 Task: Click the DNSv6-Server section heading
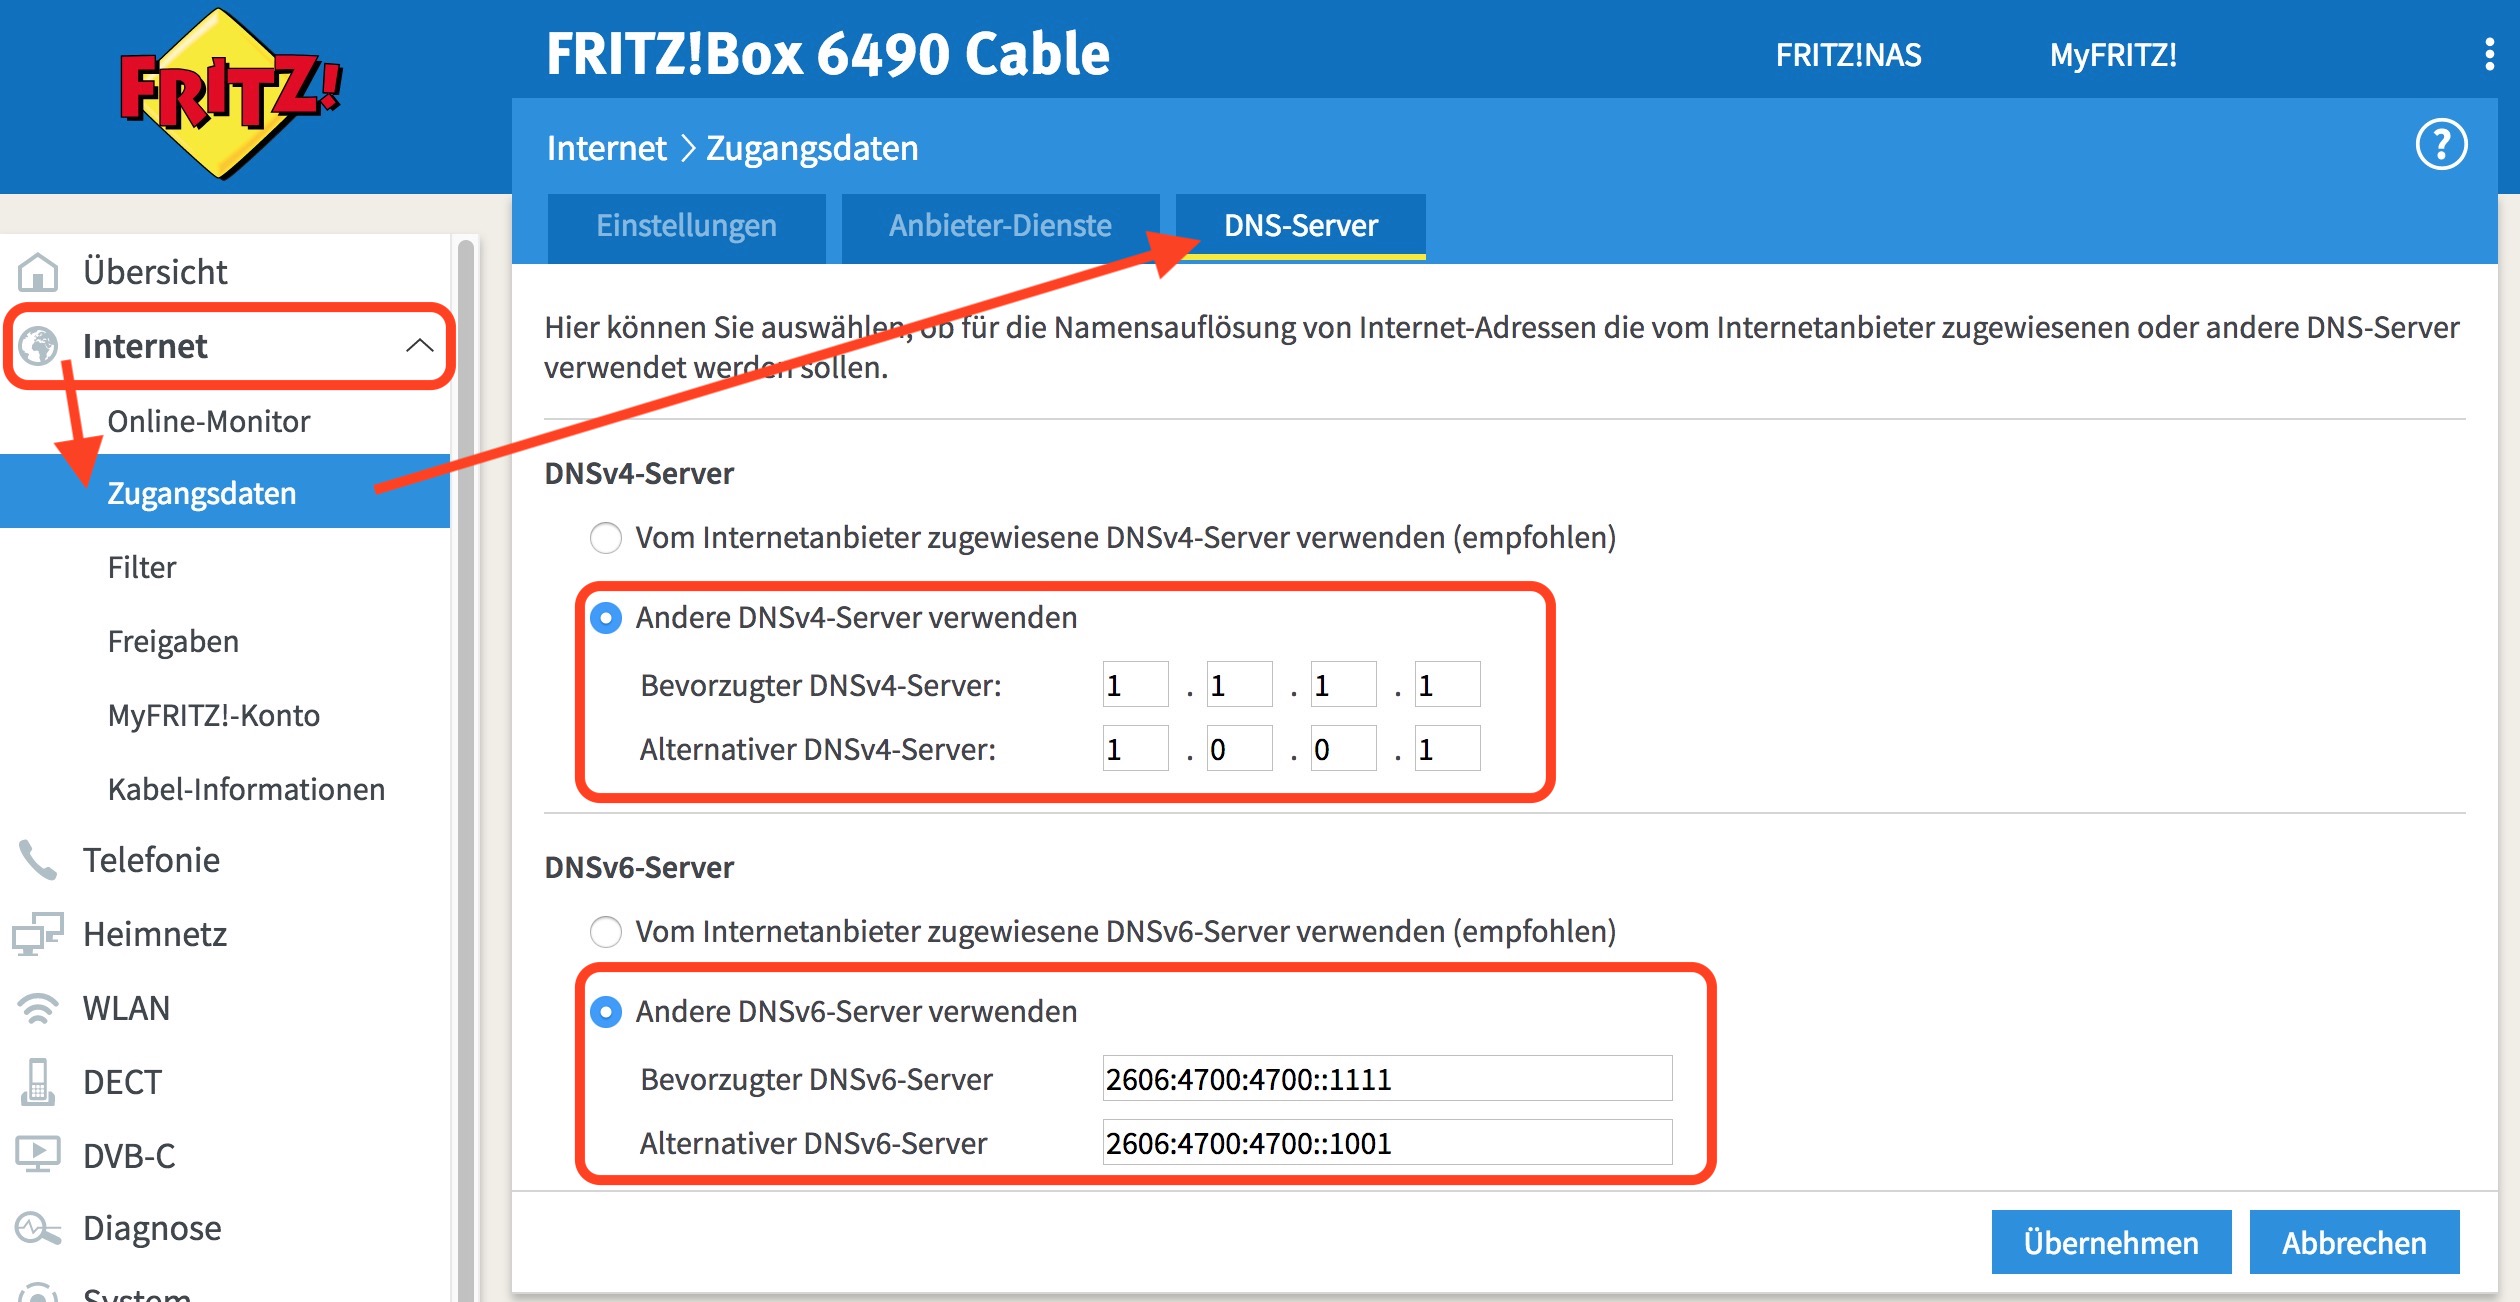pyautogui.click(x=639, y=868)
